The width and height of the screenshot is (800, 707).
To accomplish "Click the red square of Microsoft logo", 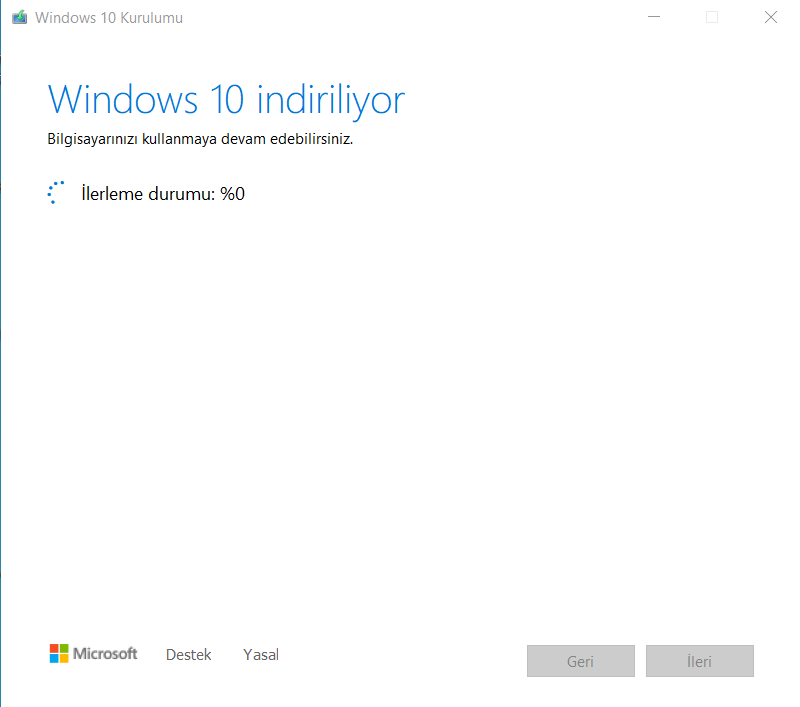I will click(x=54, y=648).
